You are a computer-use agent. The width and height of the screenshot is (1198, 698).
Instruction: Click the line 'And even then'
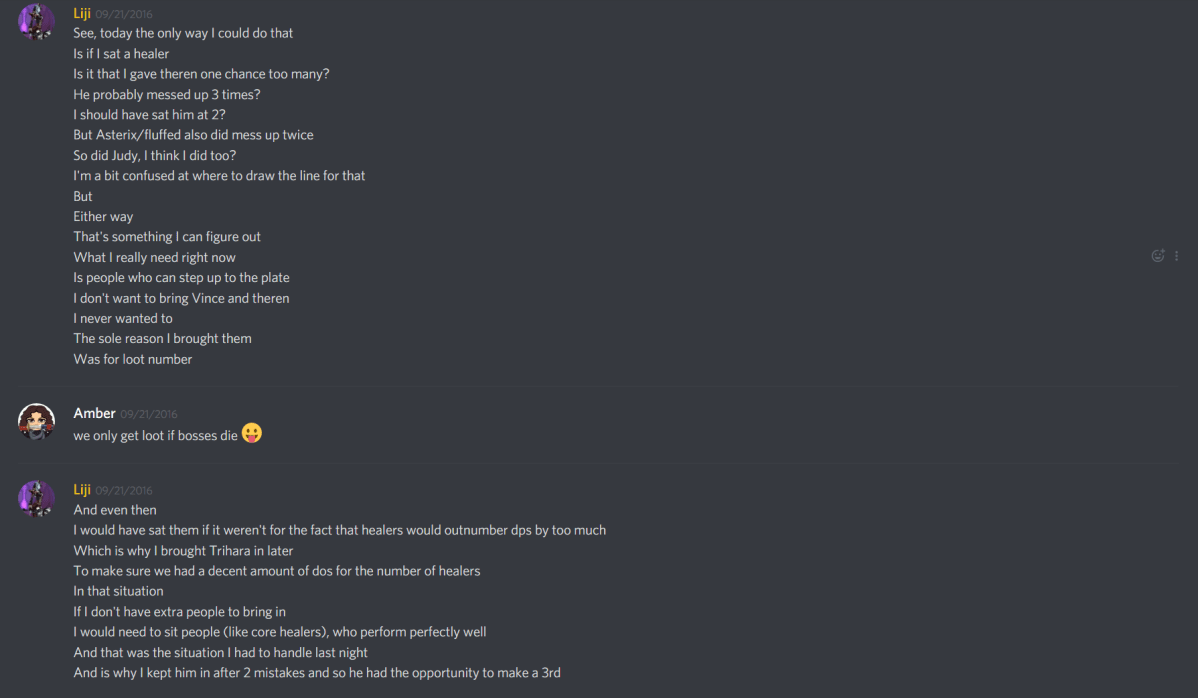pos(114,509)
